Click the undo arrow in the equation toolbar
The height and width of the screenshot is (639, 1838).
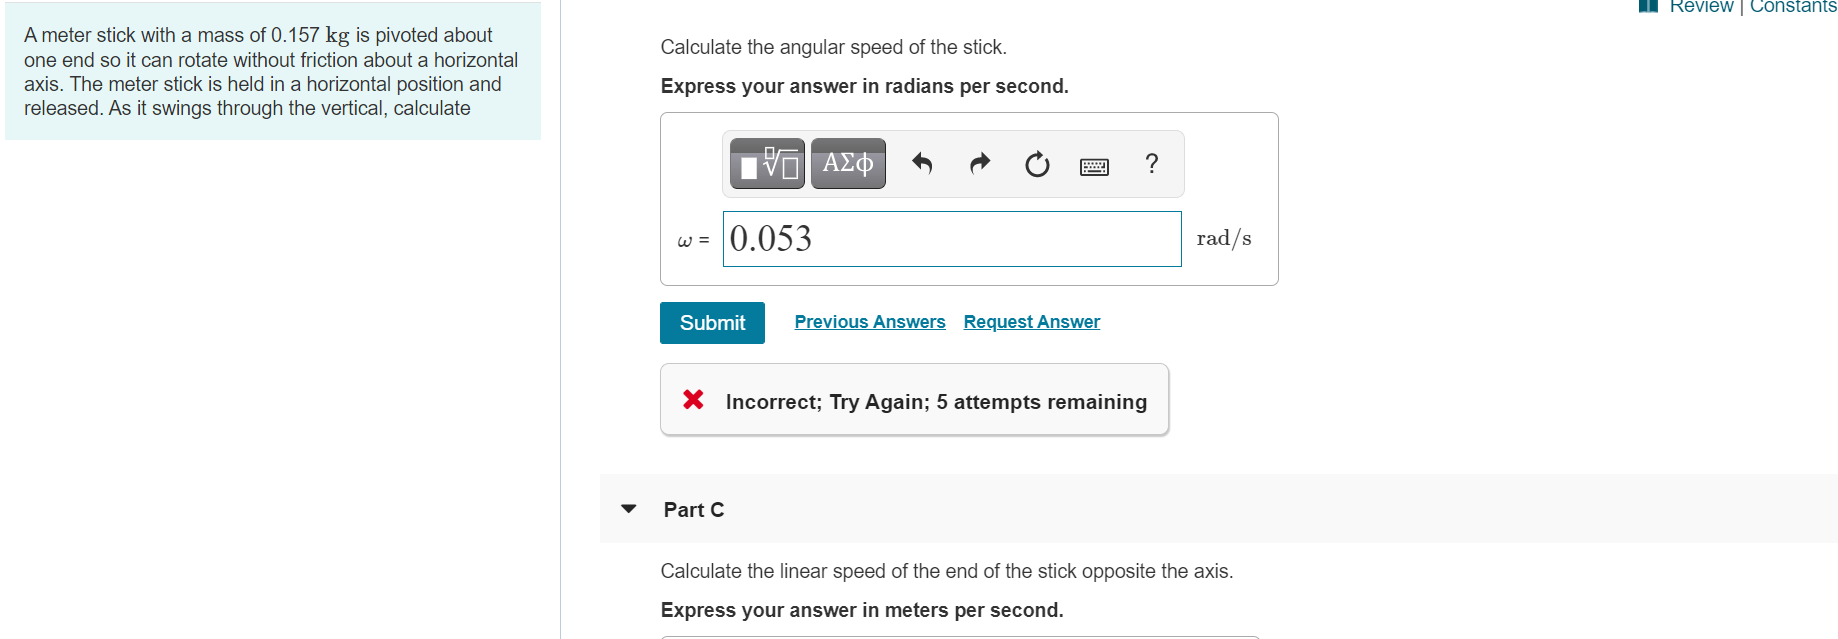tap(921, 163)
